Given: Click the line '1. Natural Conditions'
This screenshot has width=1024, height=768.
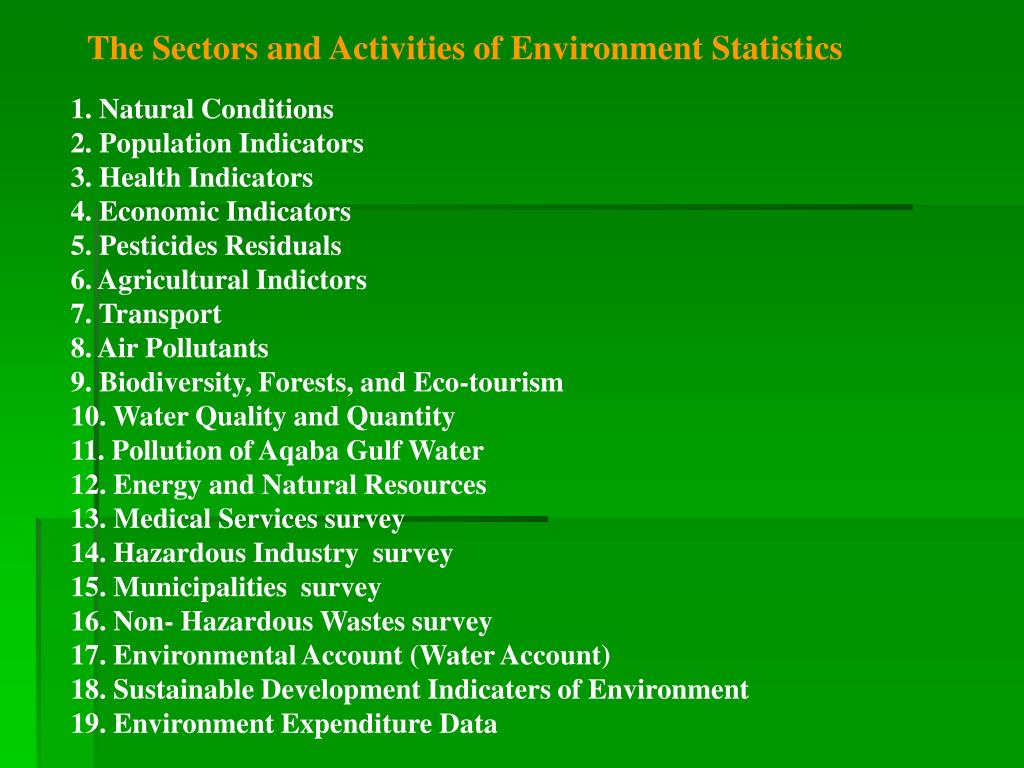Looking at the screenshot, I should (x=202, y=109).
